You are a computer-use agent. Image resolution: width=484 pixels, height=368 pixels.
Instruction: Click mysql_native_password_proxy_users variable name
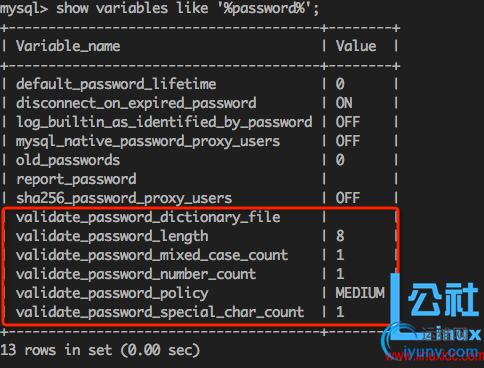tap(148, 141)
